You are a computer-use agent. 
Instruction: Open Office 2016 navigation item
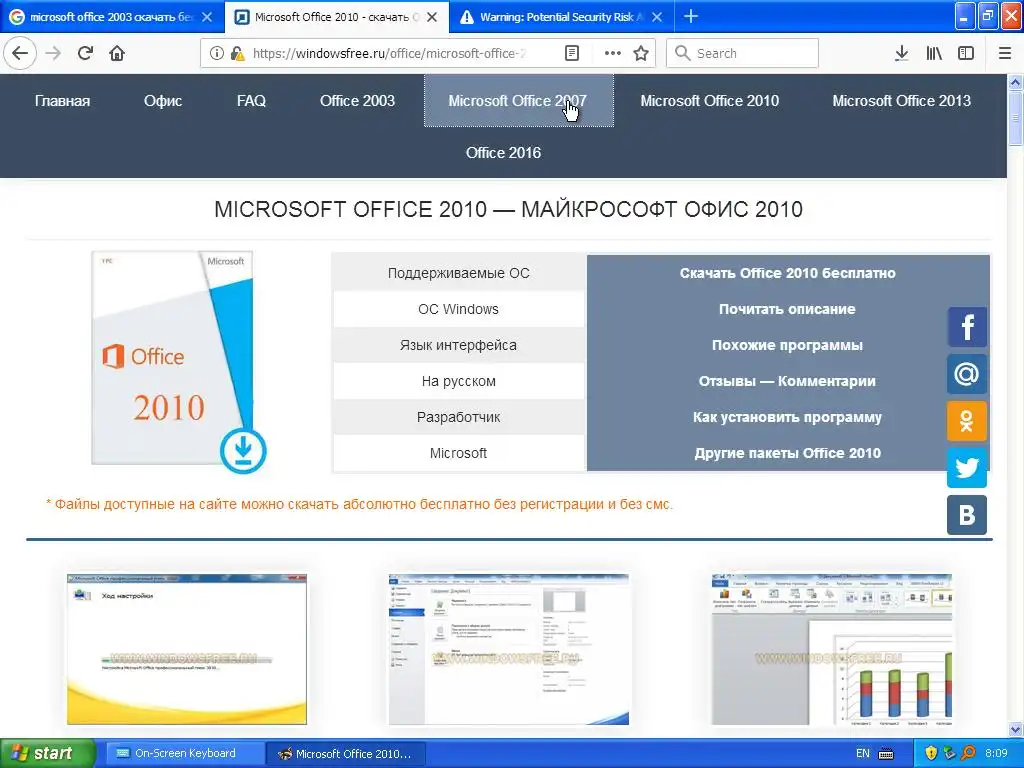click(x=503, y=152)
